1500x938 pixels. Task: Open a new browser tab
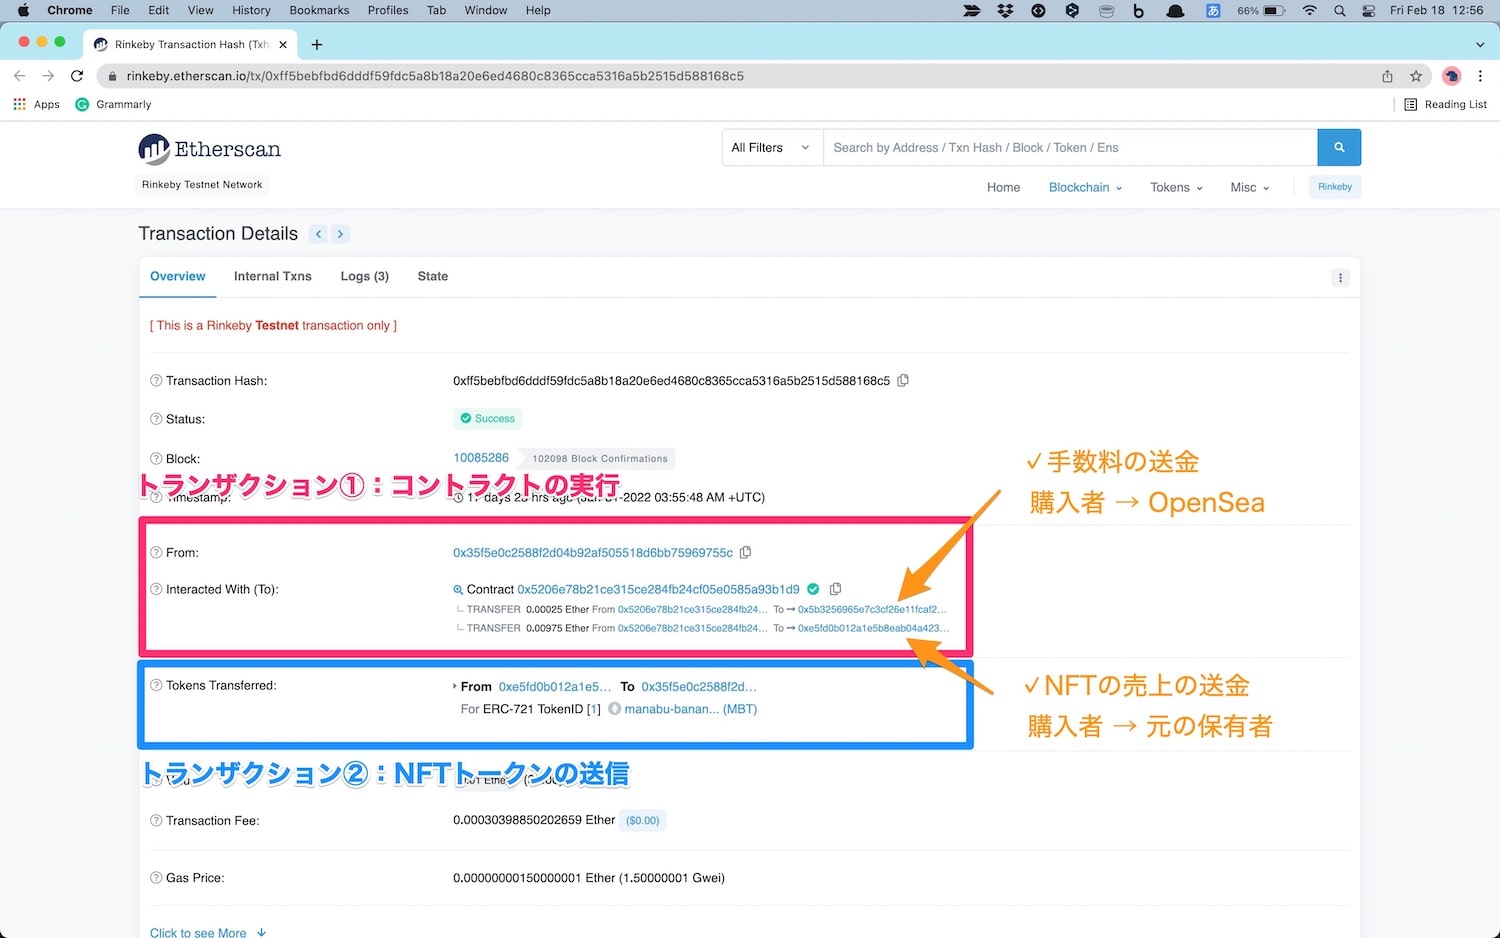[x=317, y=44]
